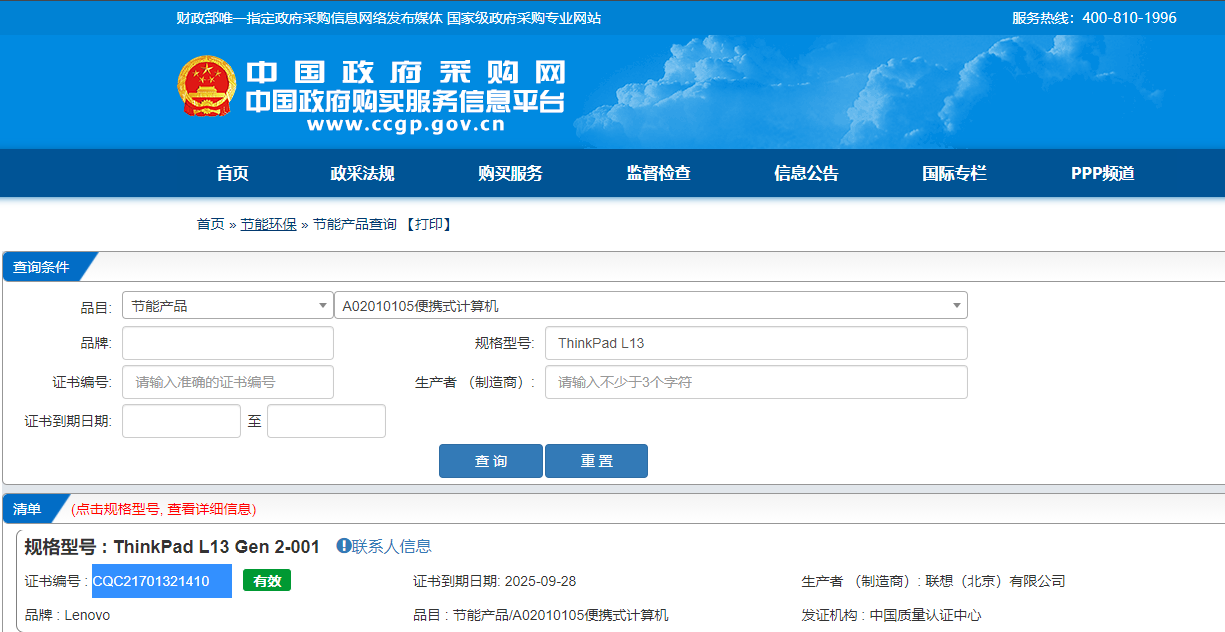Screen dimensions: 1225x632
Task: Open the 首页 navigation menu item
Action: [232, 173]
